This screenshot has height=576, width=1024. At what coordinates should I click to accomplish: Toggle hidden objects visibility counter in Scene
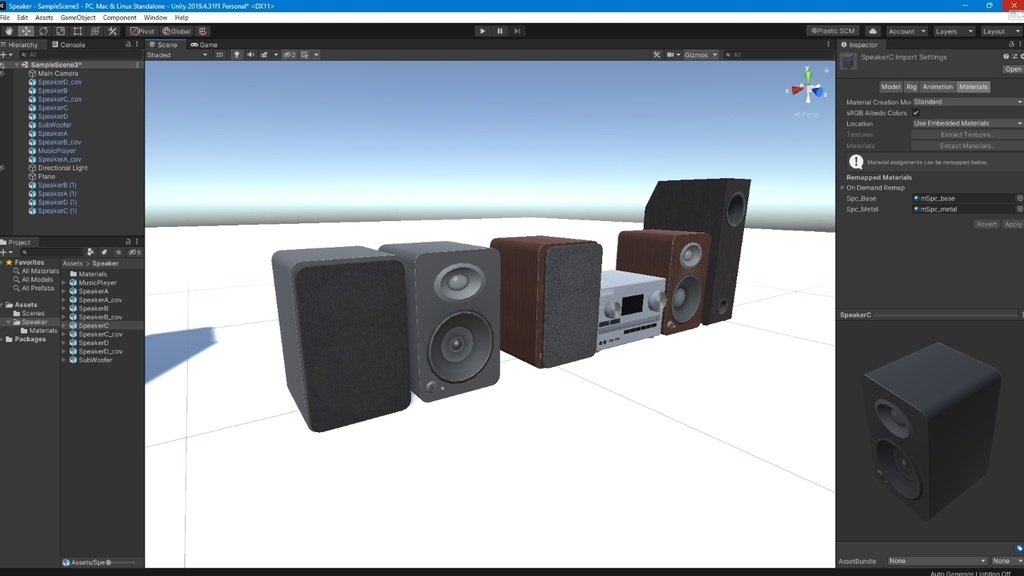point(289,55)
